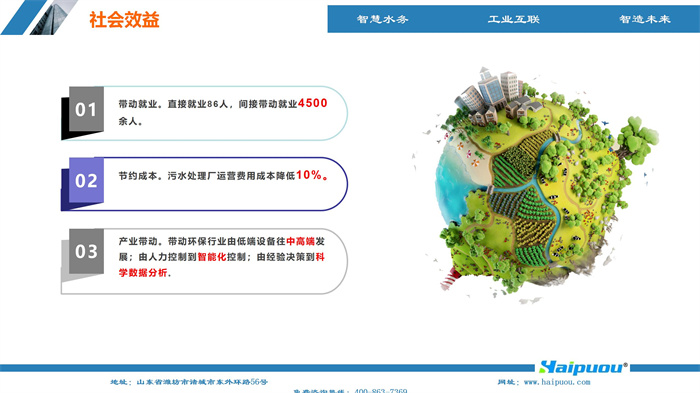The height and width of the screenshot is (393, 700).
Task: Select the 产业带动 text box
Action: click(x=222, y=257)
